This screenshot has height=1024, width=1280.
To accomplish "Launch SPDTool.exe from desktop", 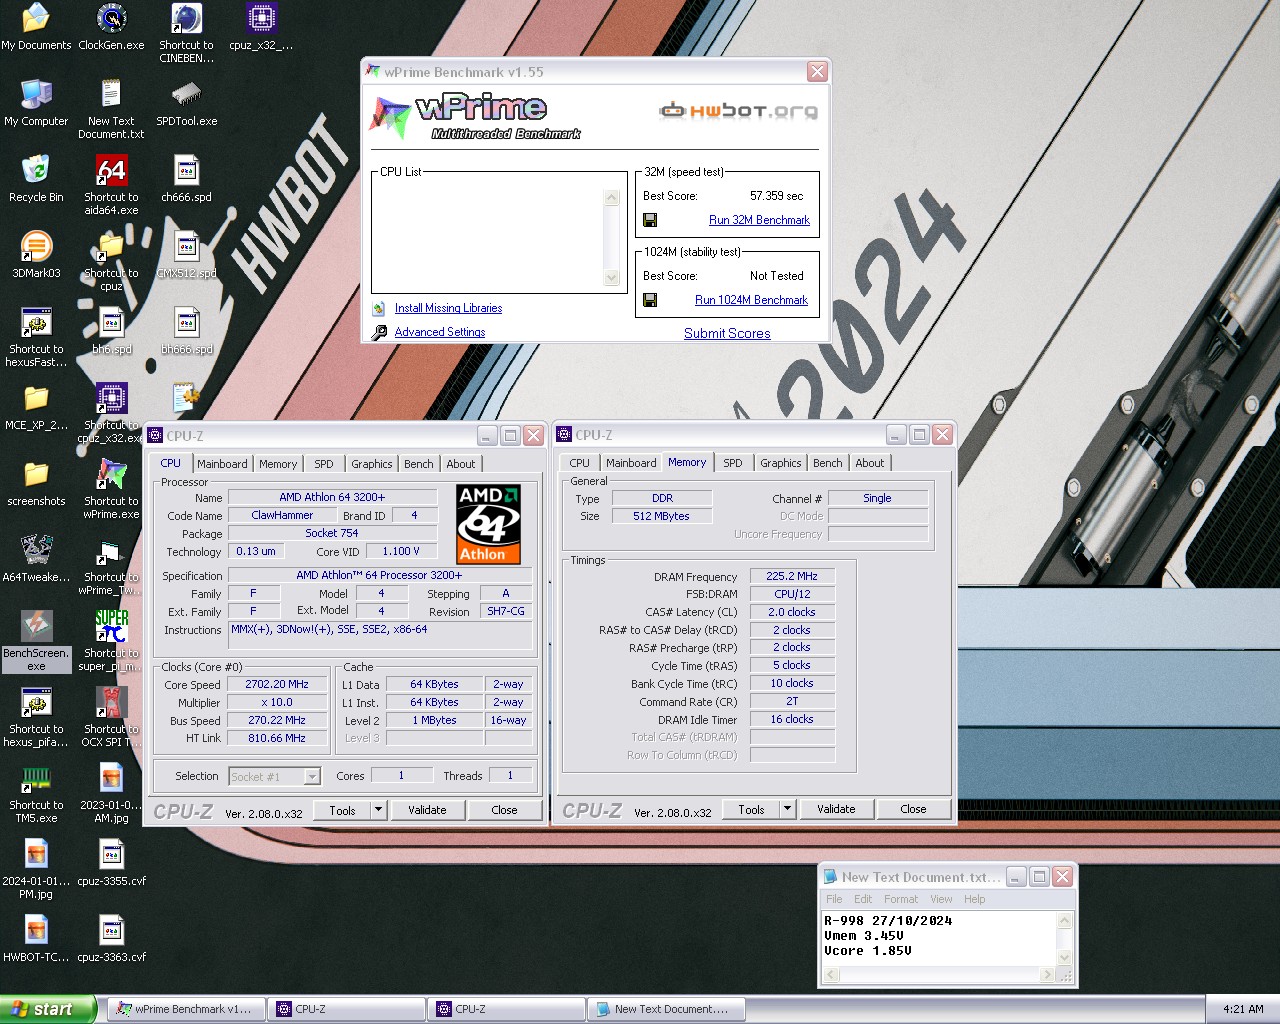I will coord(186,103).
